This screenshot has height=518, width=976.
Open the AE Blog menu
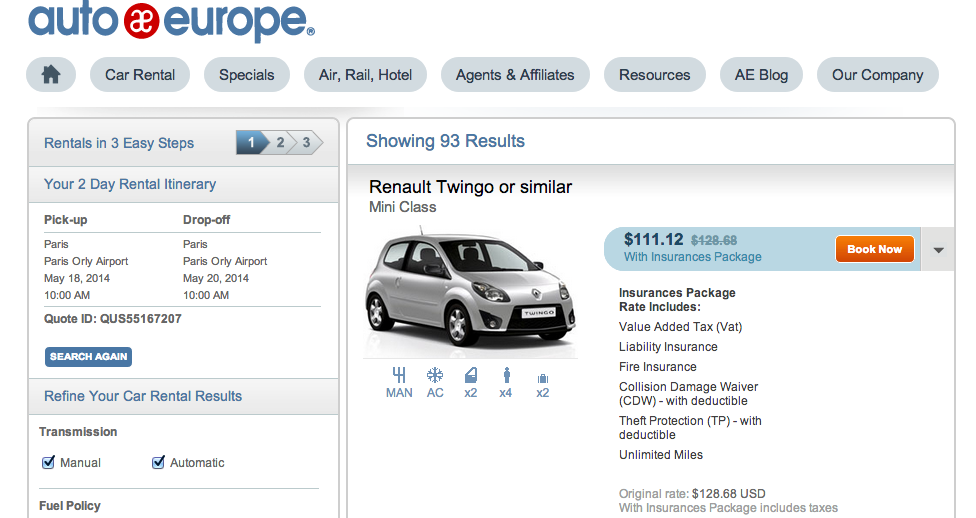(x=761, y=75)
